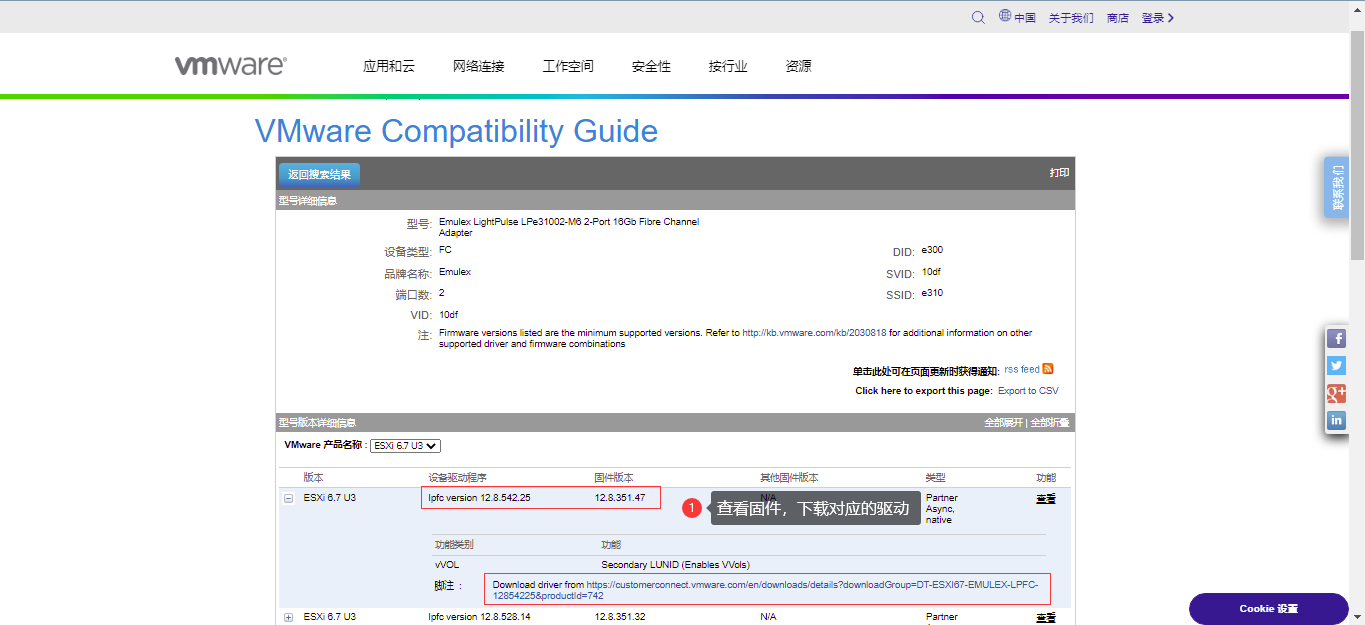1365x625 pixels.
Task: Click the search magnifier icon
Action: point(978,17)
